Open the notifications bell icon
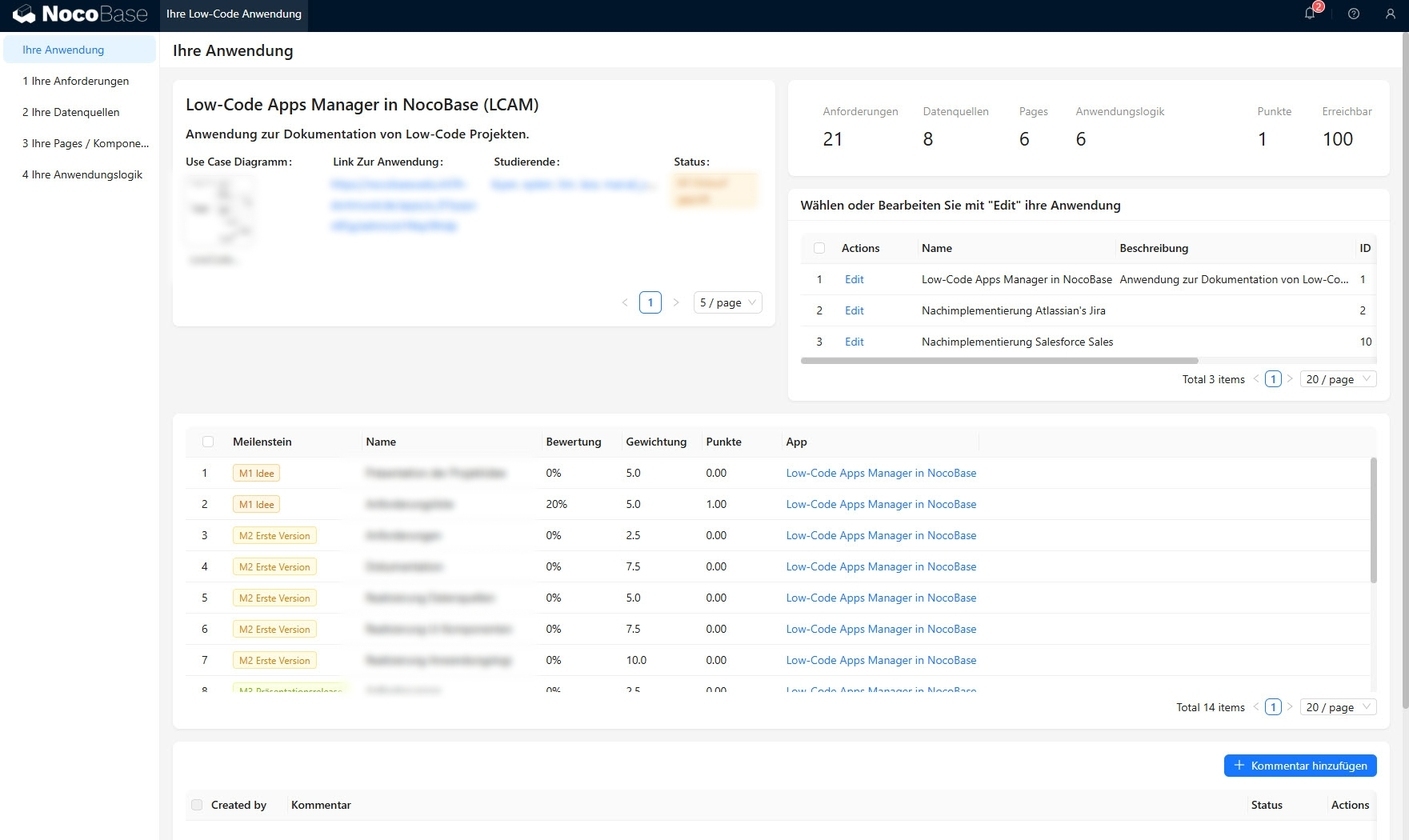This screenshot has width=1409, height=840. 1310,14
